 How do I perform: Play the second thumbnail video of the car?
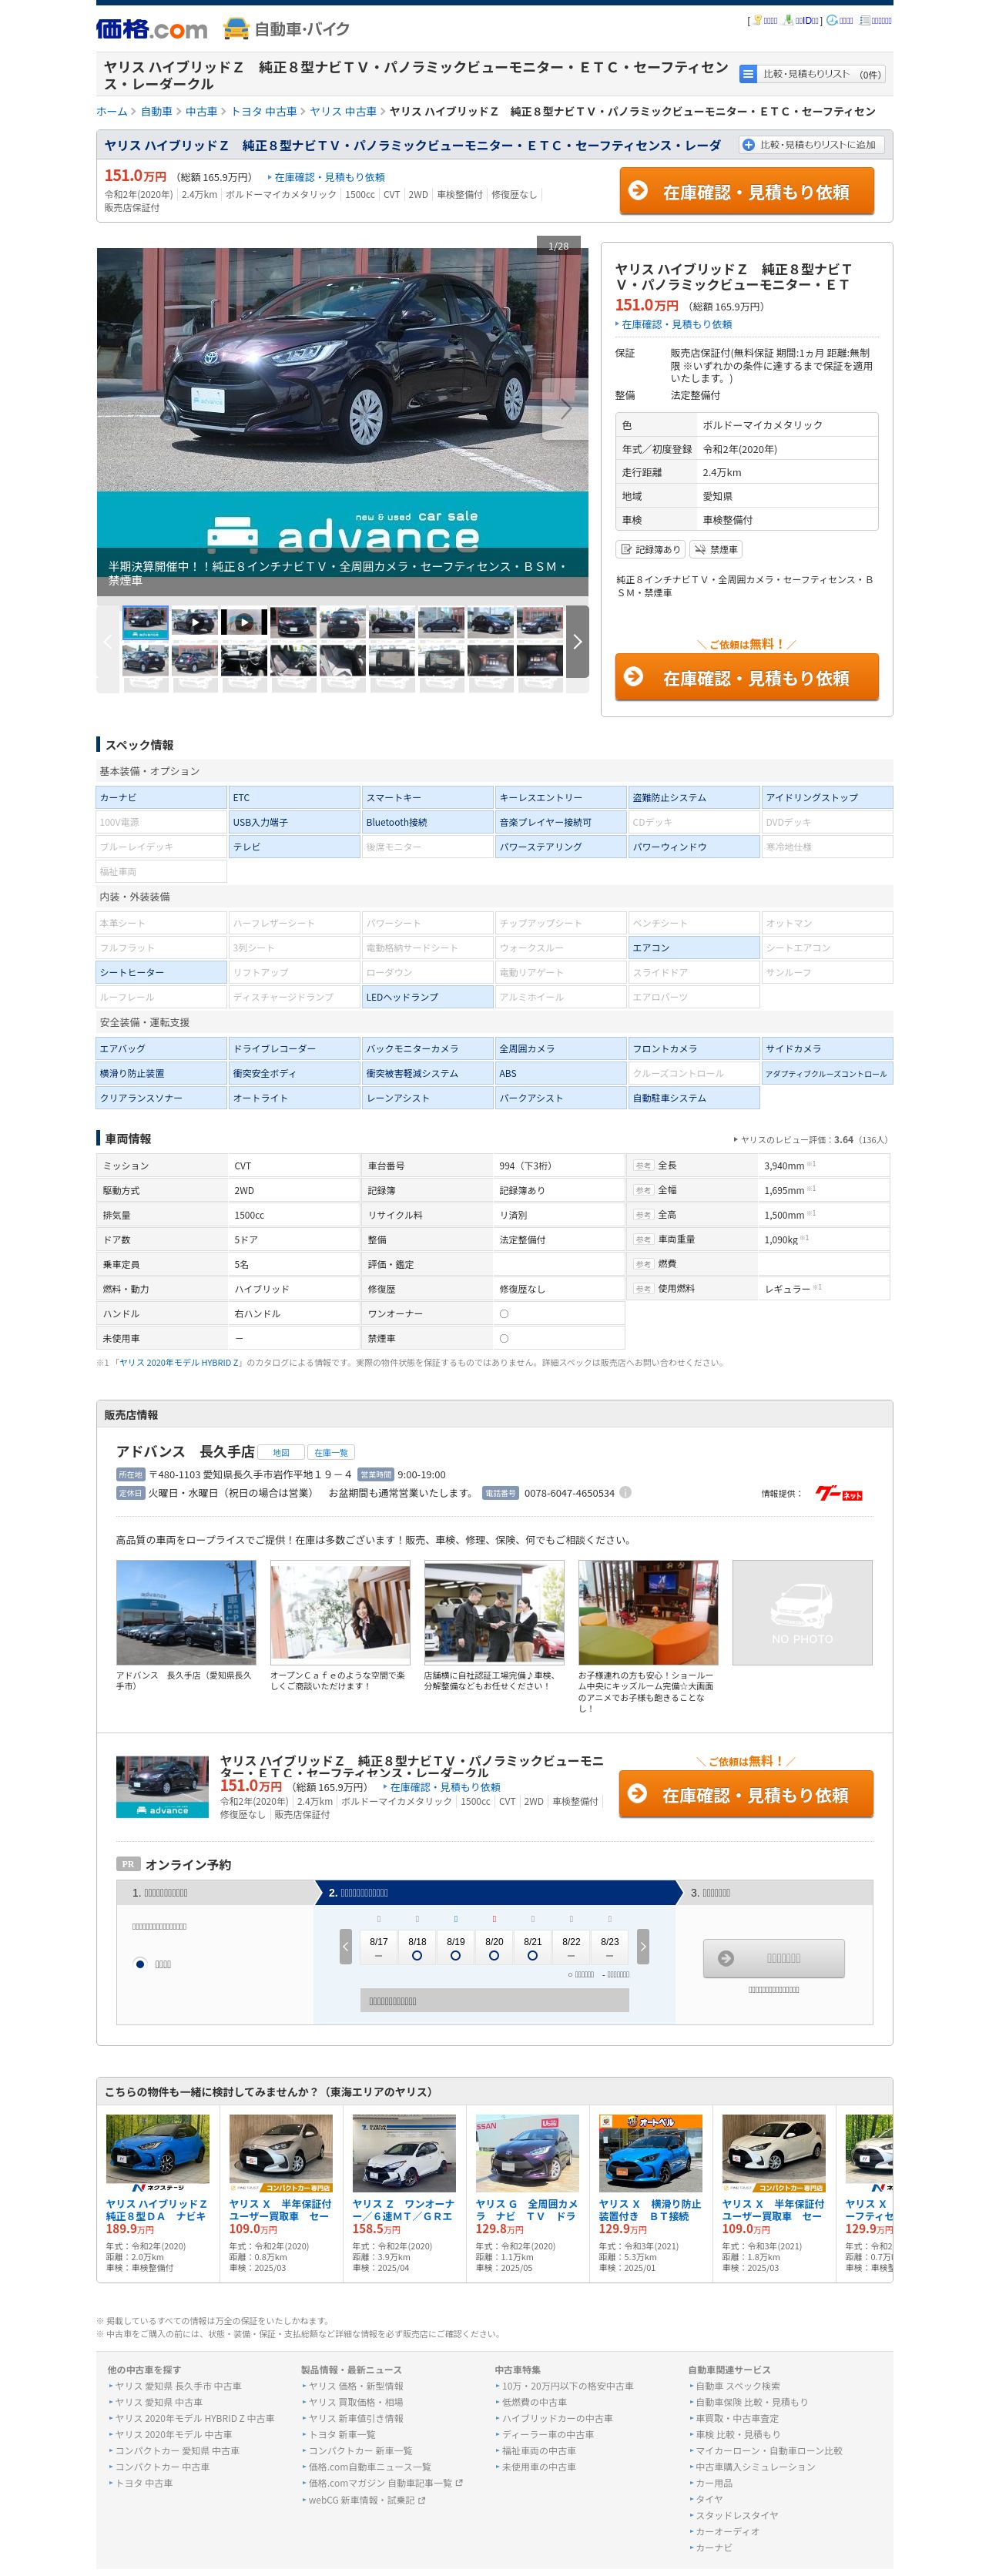tap(195, 622)
